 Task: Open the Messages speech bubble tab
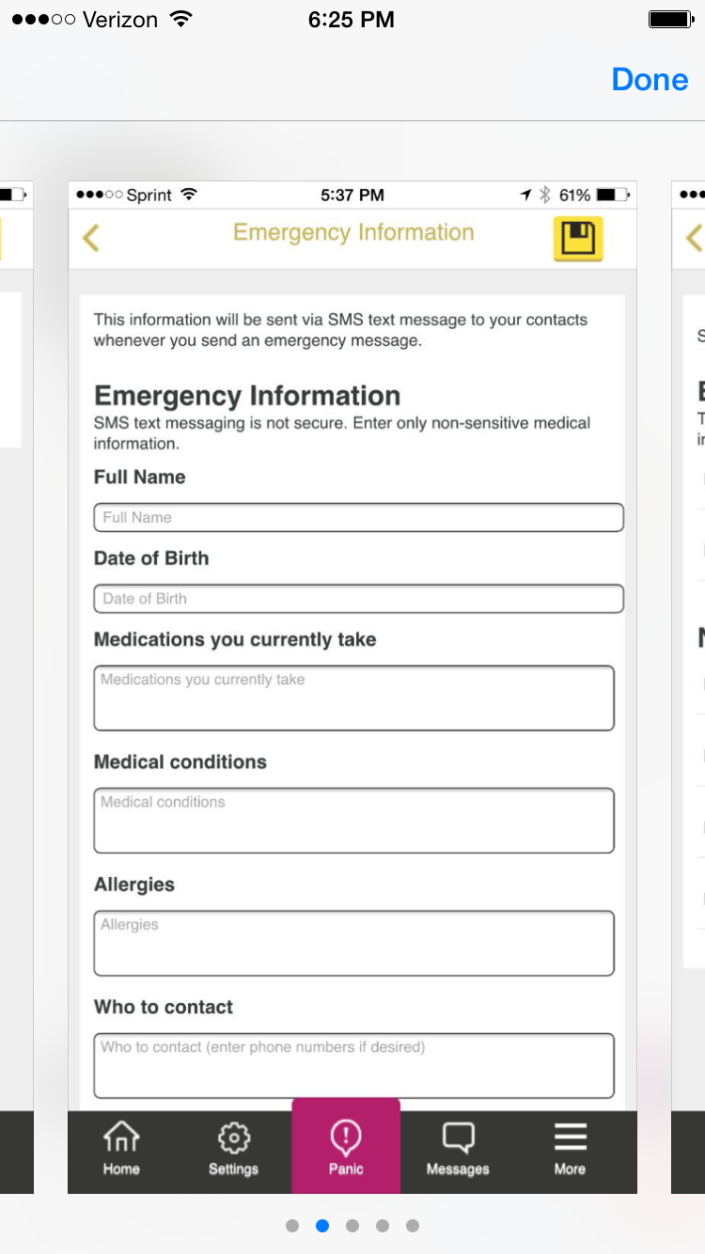457,1148
